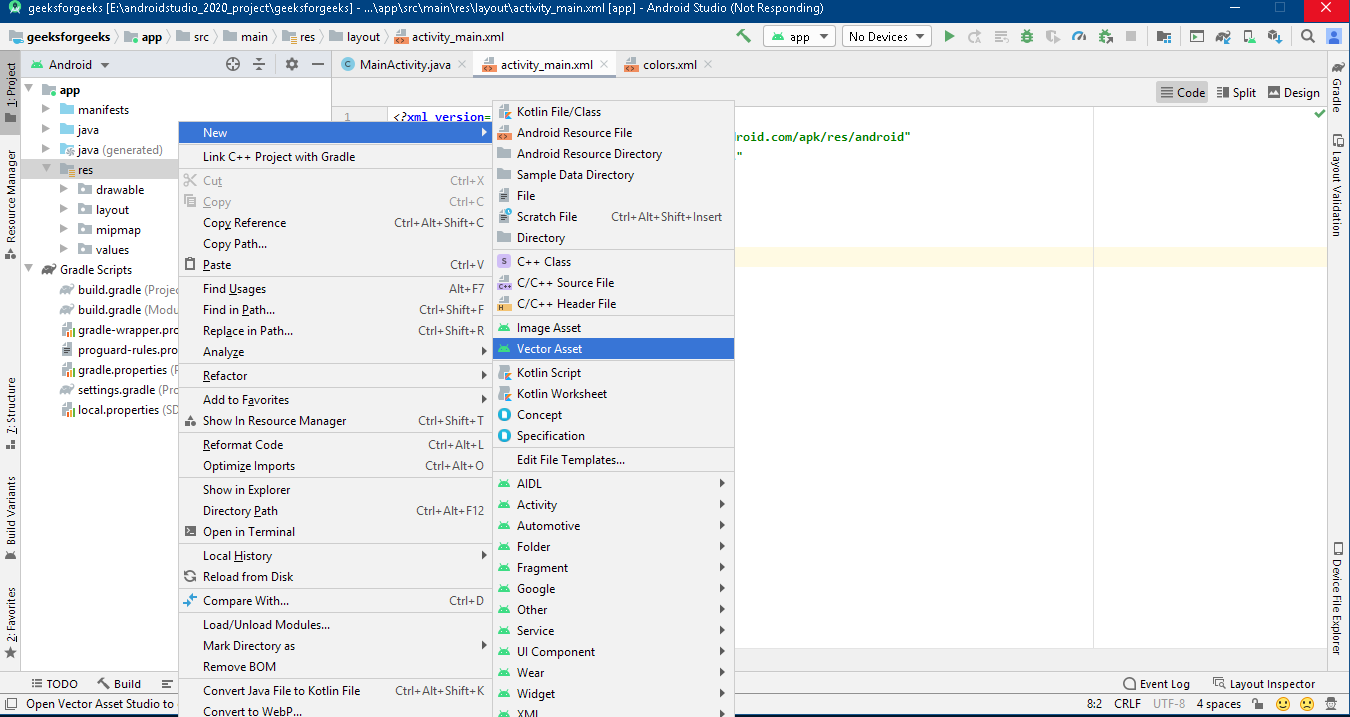
Task: Open the Event Log button
Action: tap(1156, 684)
